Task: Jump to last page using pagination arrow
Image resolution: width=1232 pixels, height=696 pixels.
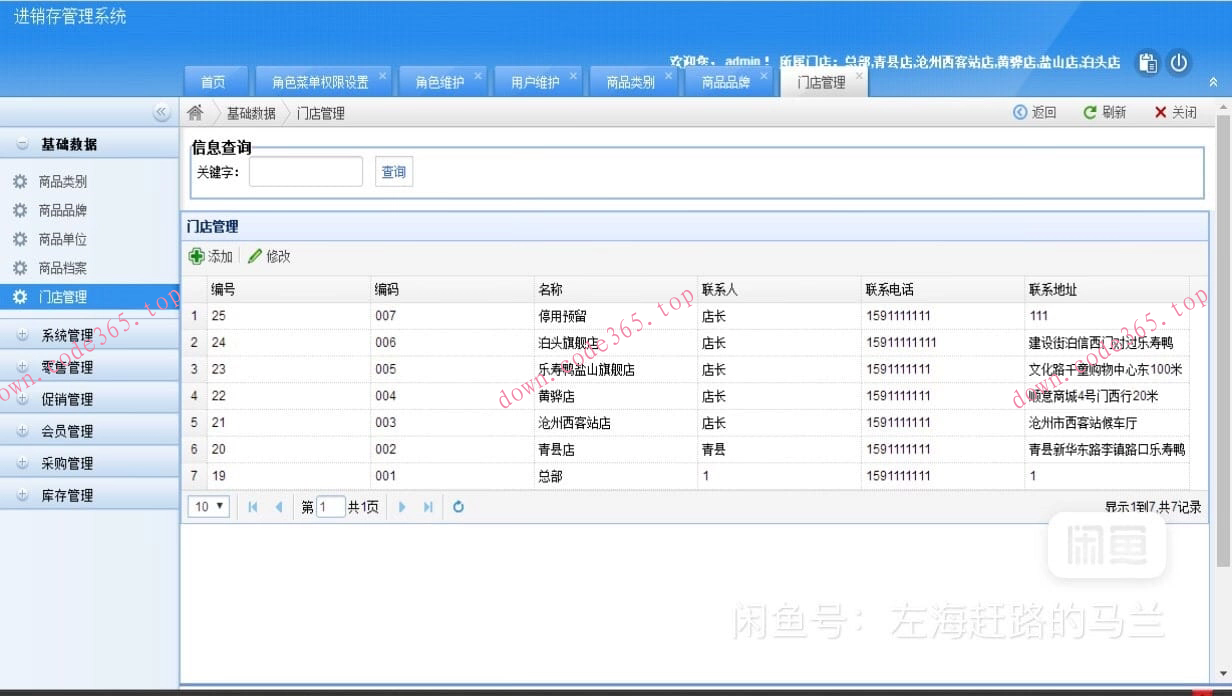Action: click(x=428, y=507)
